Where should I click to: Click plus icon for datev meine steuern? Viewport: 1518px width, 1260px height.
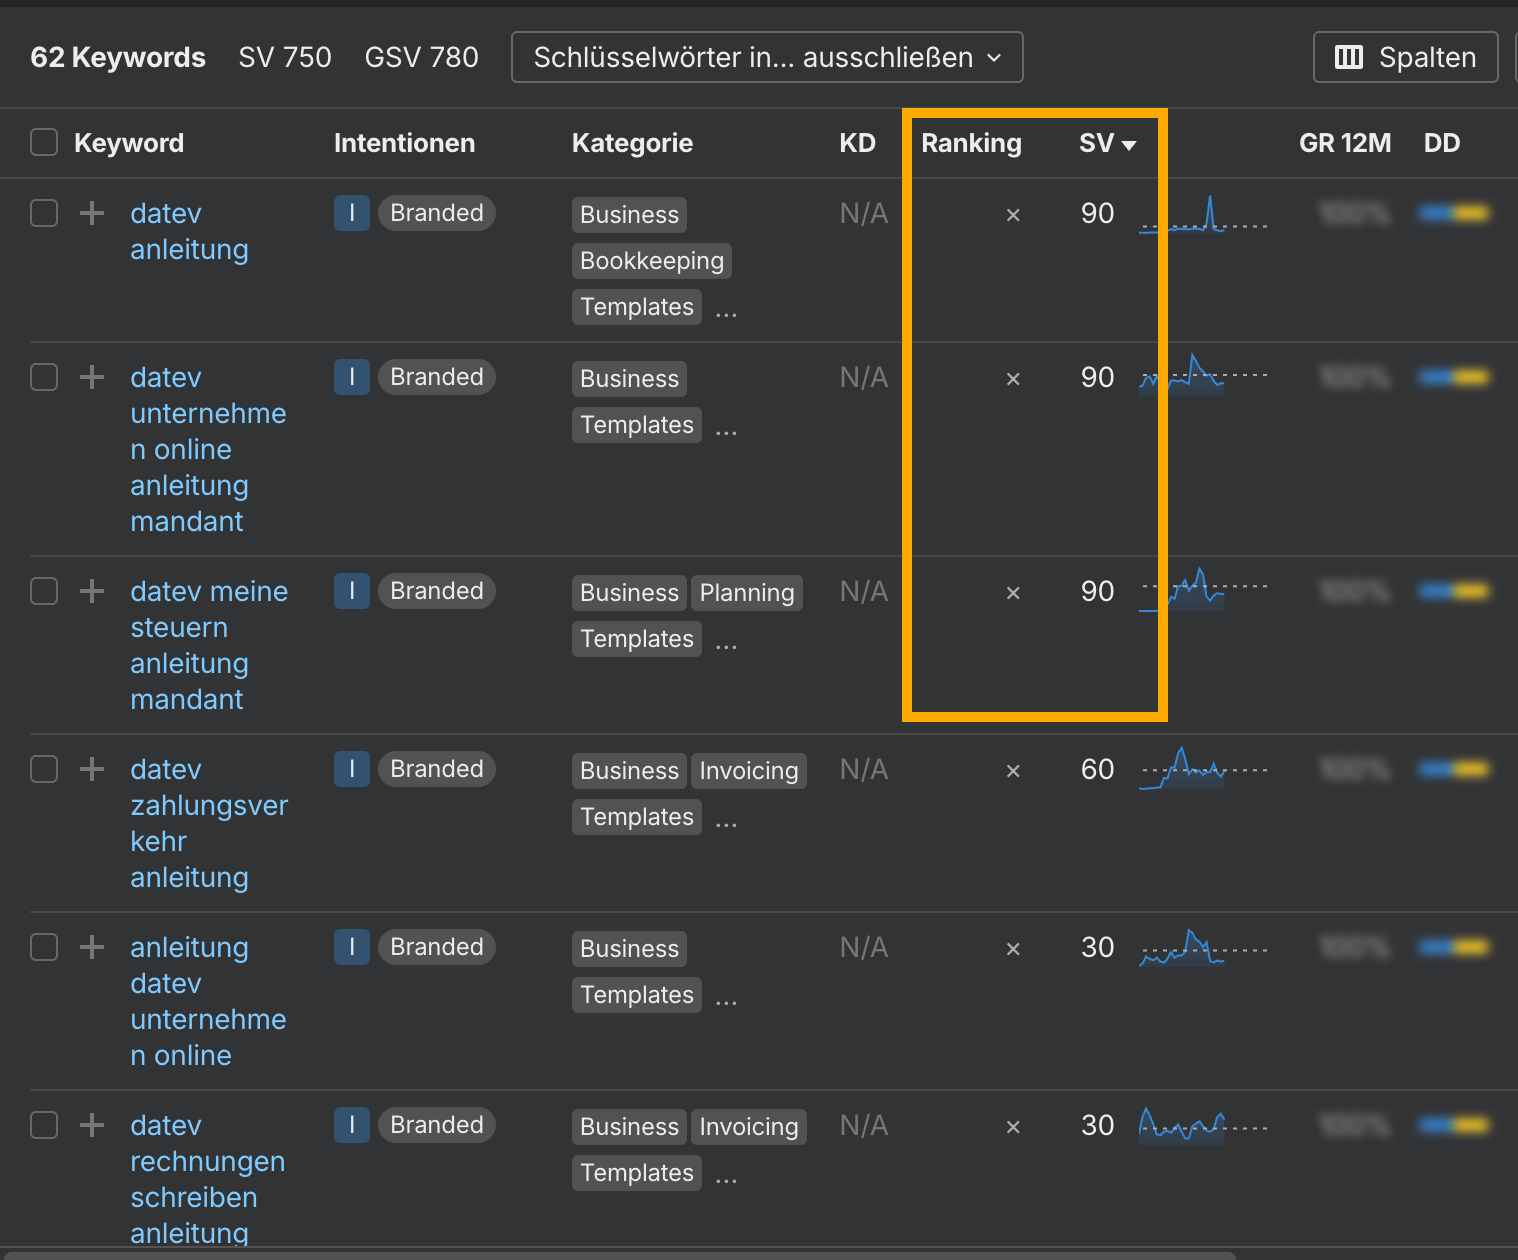click(x=92, y=591)
